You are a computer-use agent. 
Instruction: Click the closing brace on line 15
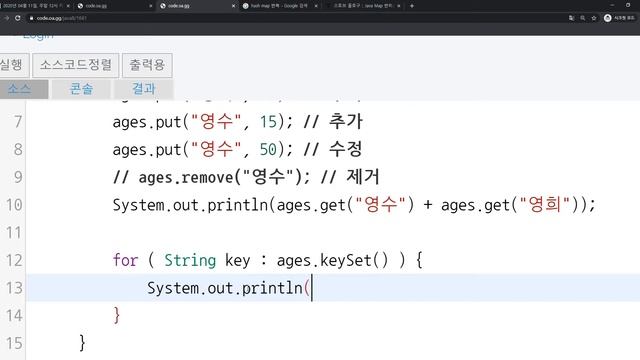pos(82,344)
